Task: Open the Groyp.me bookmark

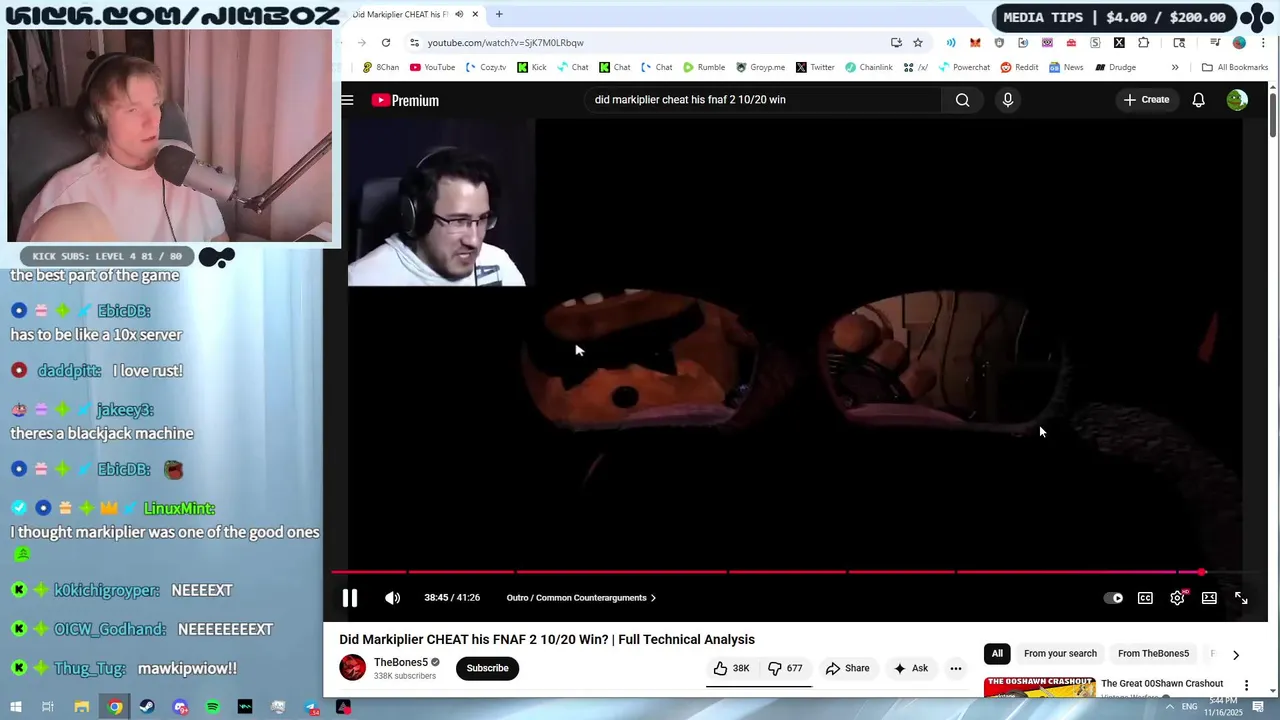Action: pyautogui.click(x=760, y=67)
